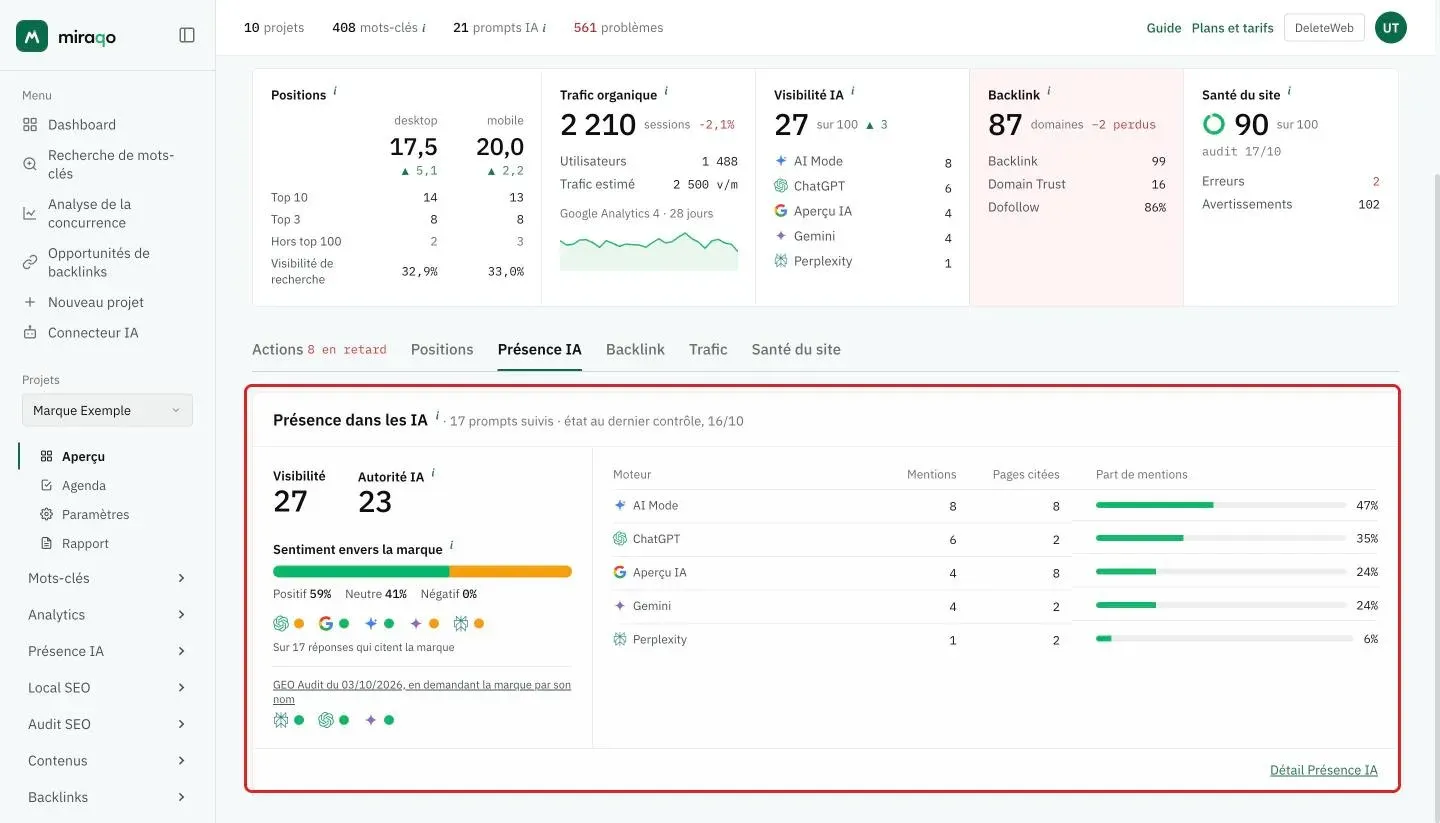
Task: Click the Opportunités de backlinks link icon
Action: point(30,262)
